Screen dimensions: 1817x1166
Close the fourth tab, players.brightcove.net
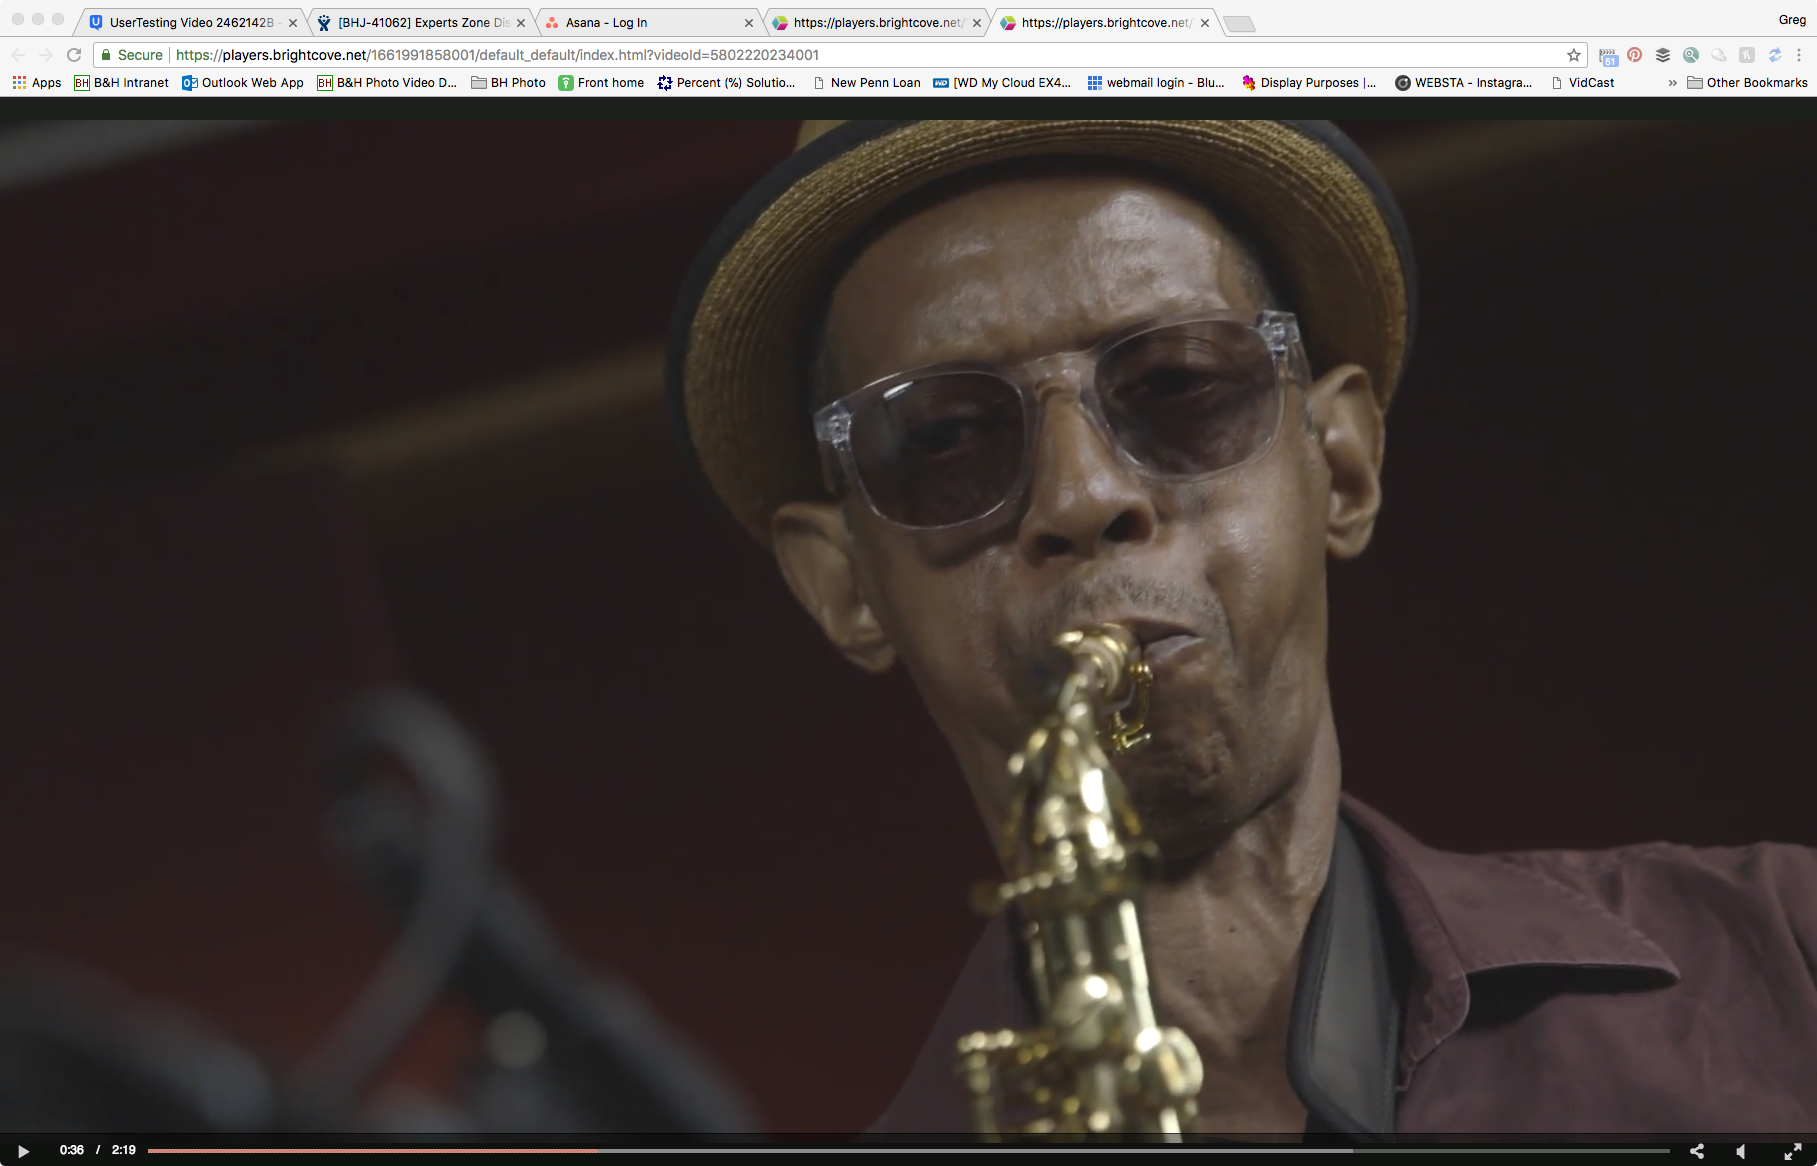click(977, 23)
